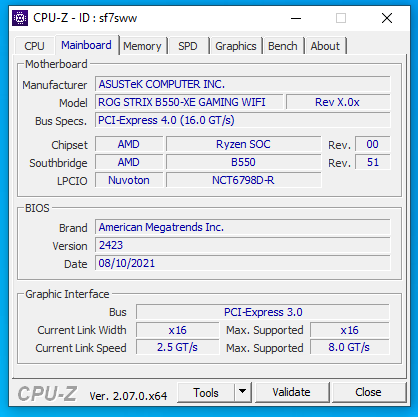Click the CPU-Z app icon in title bar
418x417 pixels.
20,18
